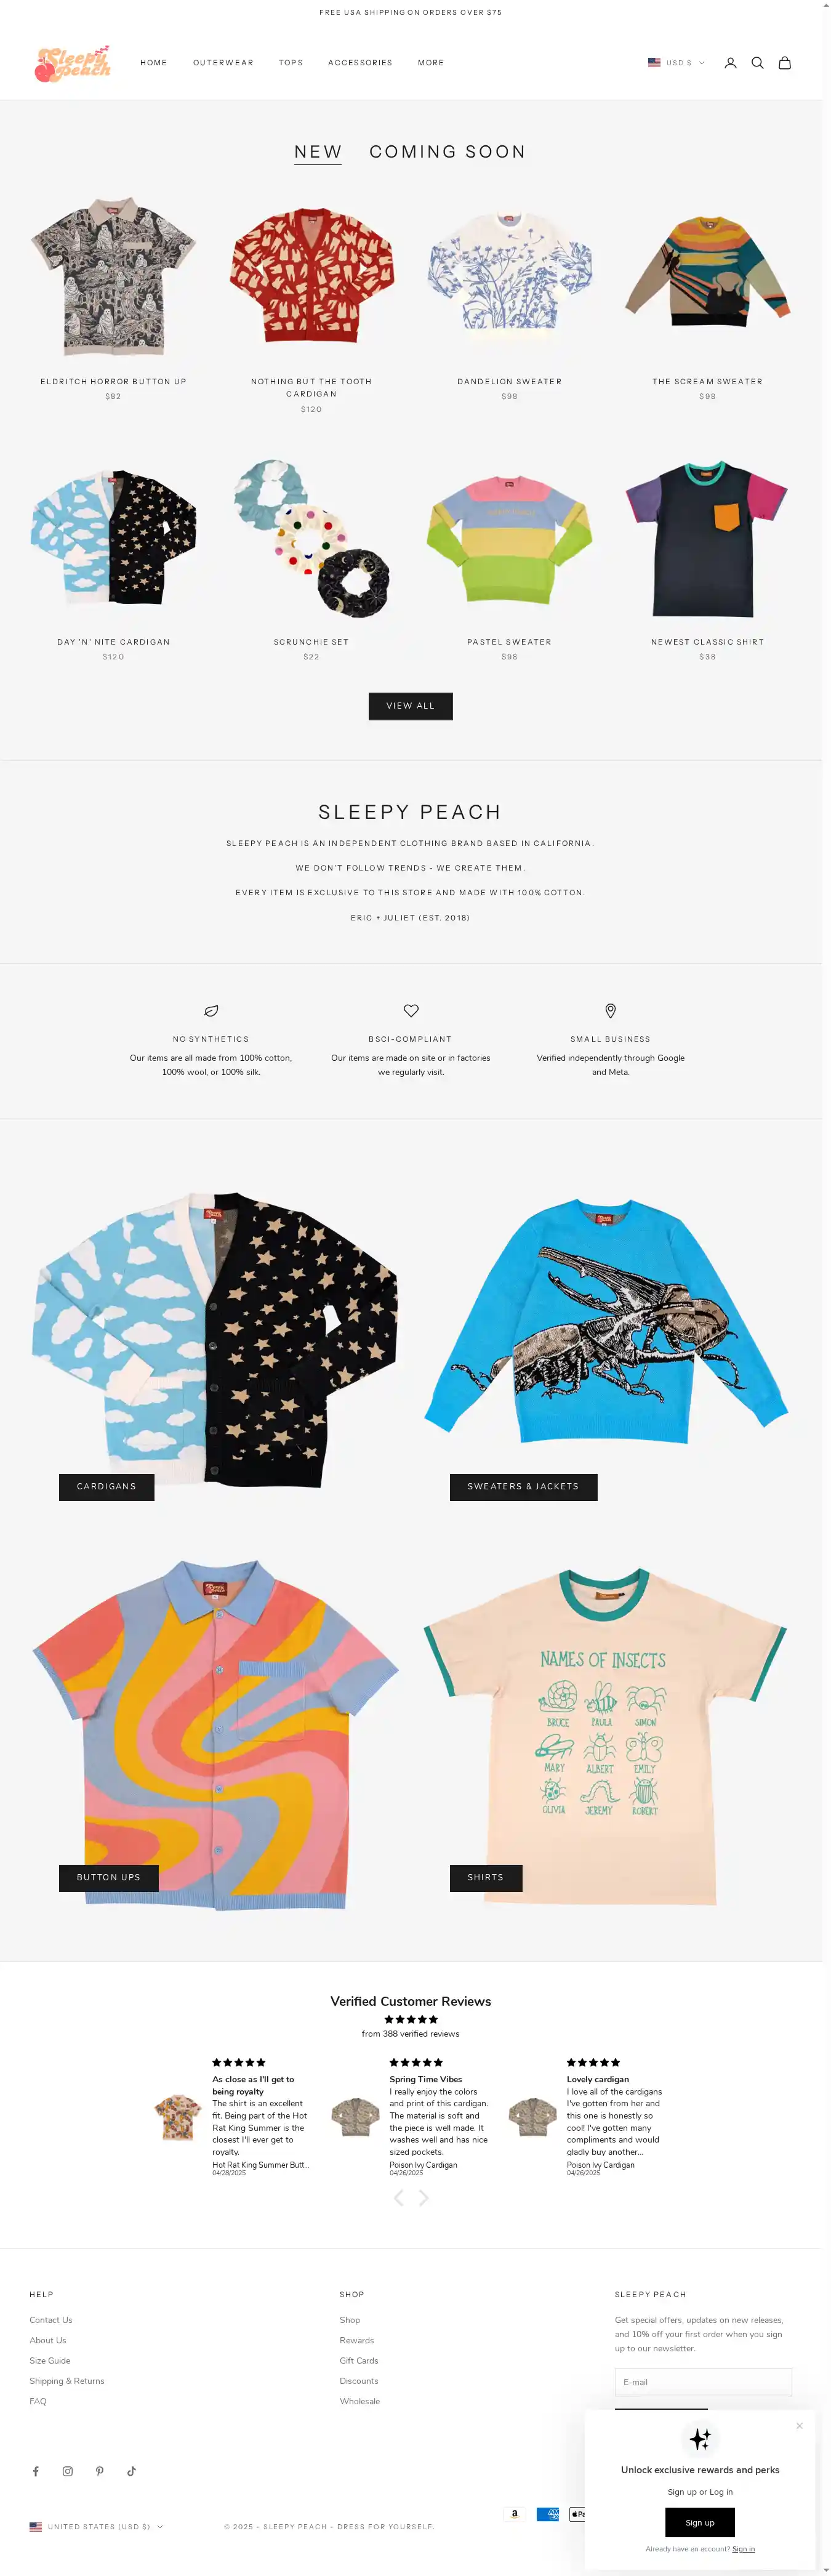Open the account profile icon
Image resolution: width=831 pixels, height=2576 pixels.
730,63
